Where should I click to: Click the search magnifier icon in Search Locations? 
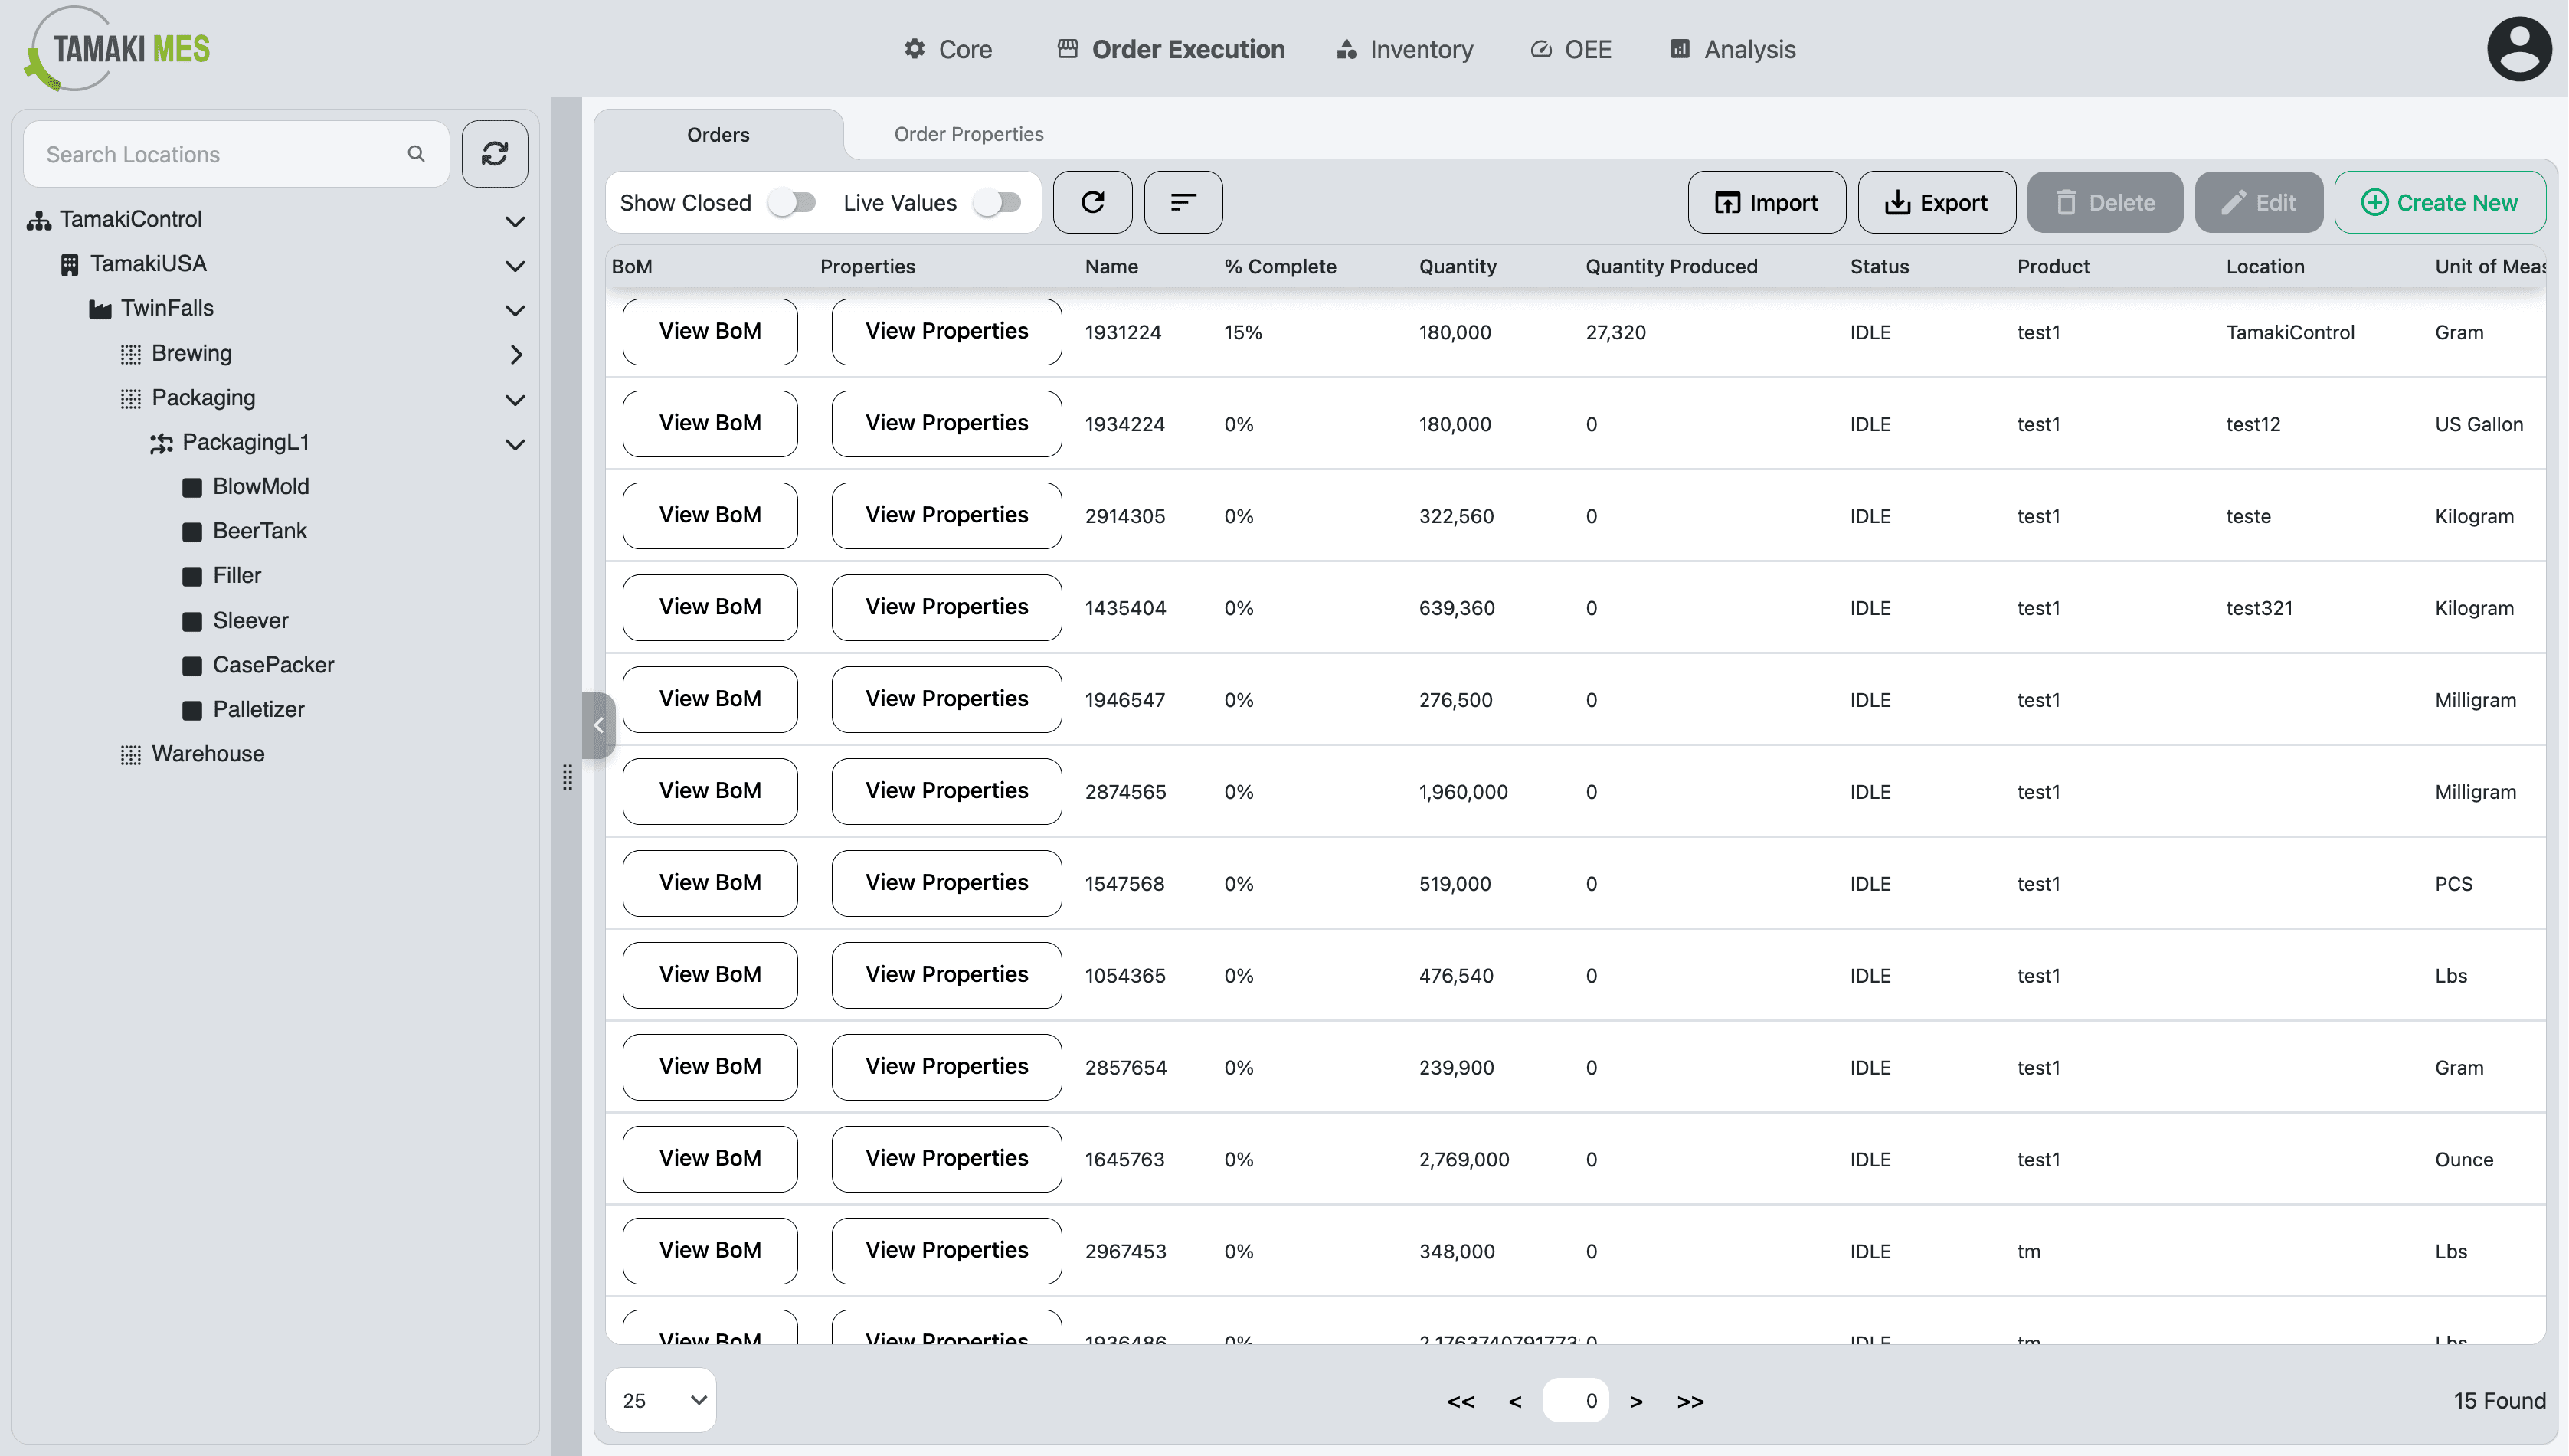[416, 154]
